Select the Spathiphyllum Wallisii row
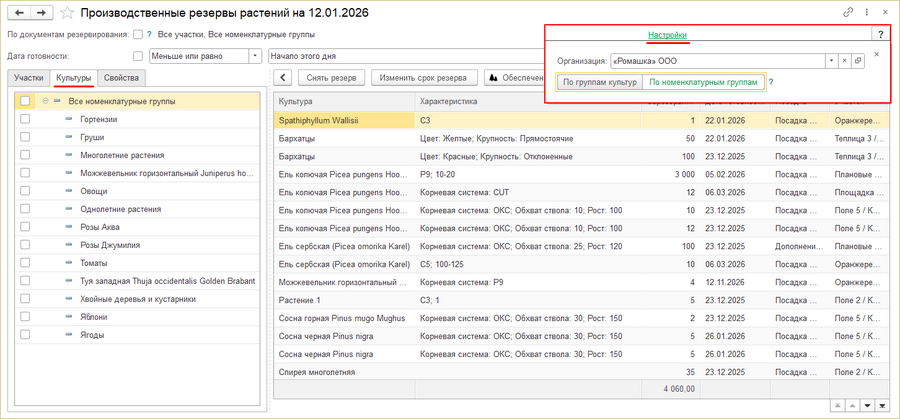The image size is (900, 419). pos(581,121)
